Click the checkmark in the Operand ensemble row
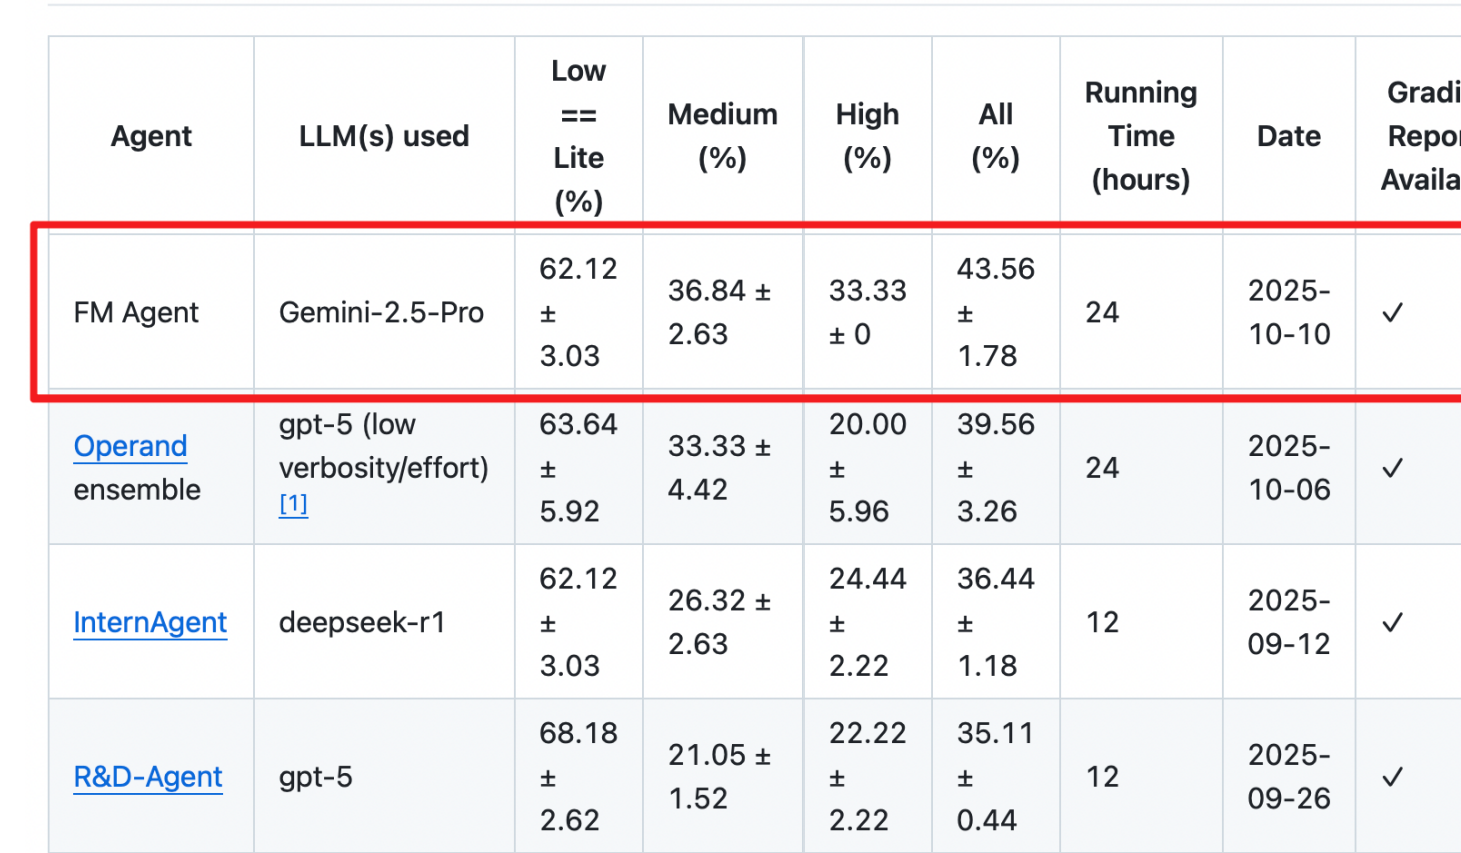This screenshot has height=853, width=1461. 1392,468
